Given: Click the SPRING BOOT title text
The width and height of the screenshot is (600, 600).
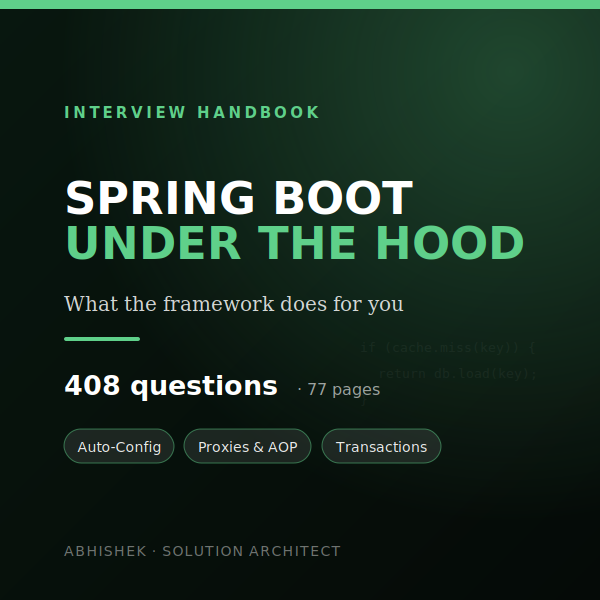Looking at the screenshot, I should coord(239,198).
